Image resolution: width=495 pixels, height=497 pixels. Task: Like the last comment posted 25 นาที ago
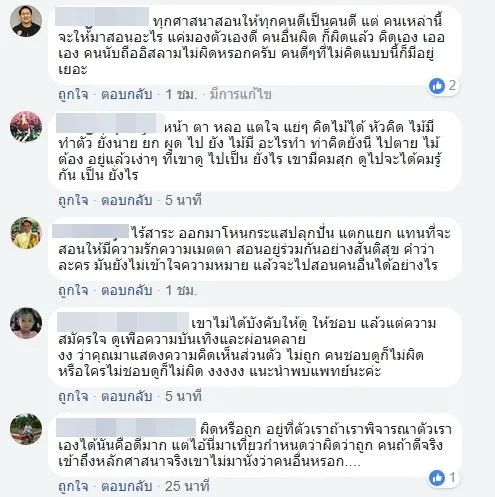[73, 486]
